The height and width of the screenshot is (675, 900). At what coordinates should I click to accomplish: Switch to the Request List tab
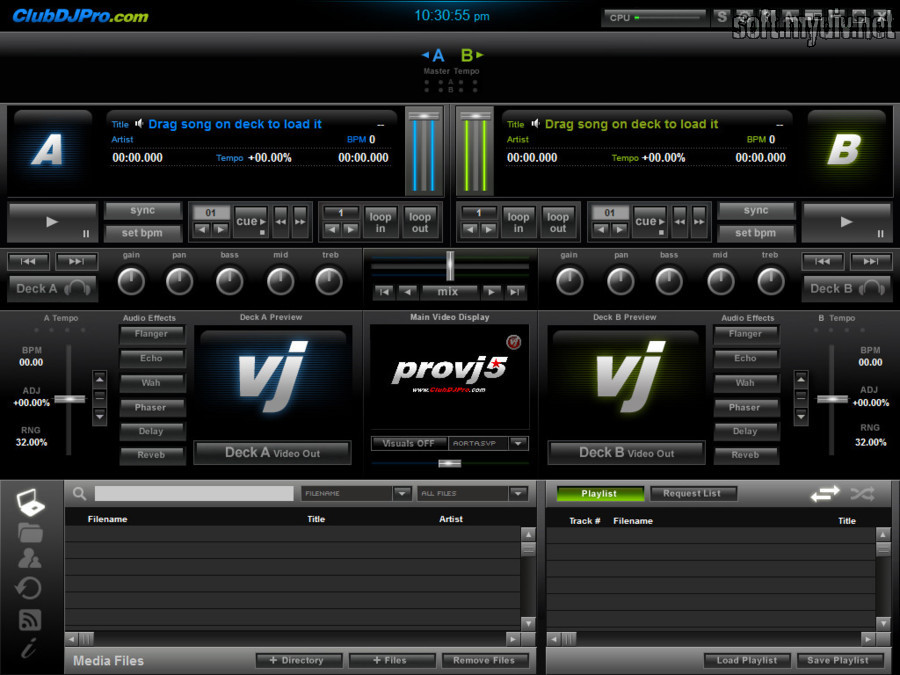(x=692, y=494)
